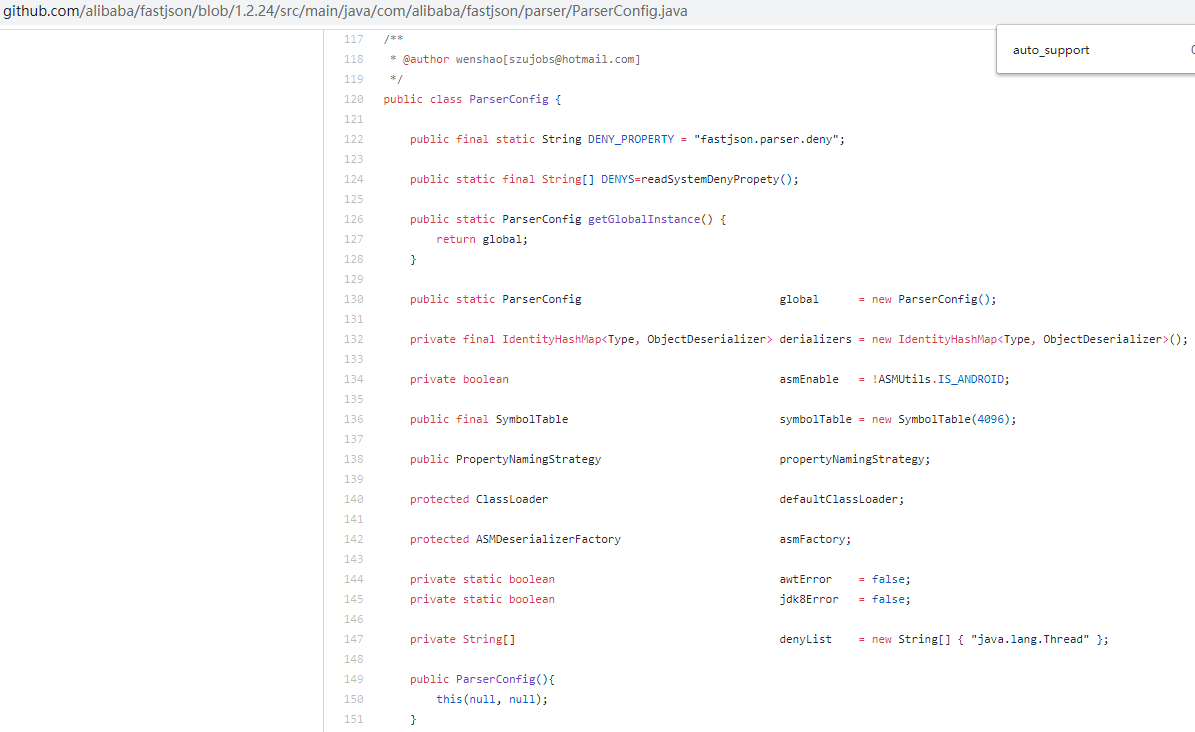Select line number 144 with awtError flag

click(353, 579)
